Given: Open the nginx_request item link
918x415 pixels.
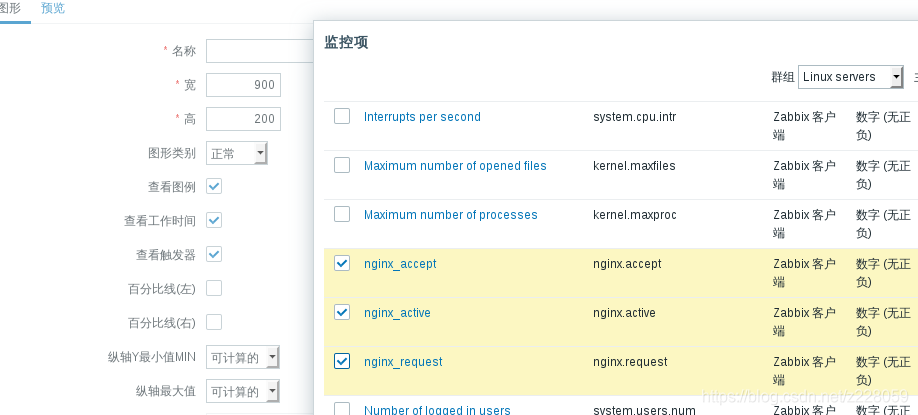Looking at the screenshot, I should coord(403,362).
